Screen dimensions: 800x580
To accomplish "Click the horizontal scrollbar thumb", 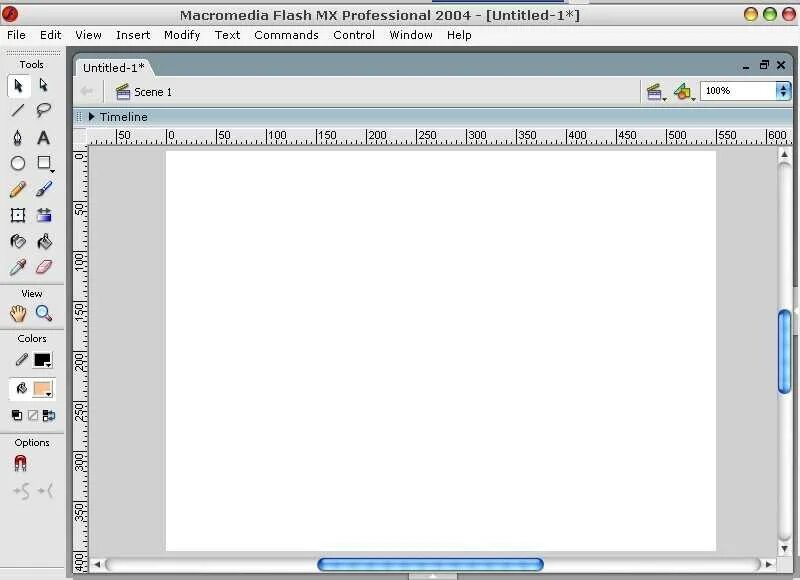I will 430,564.
